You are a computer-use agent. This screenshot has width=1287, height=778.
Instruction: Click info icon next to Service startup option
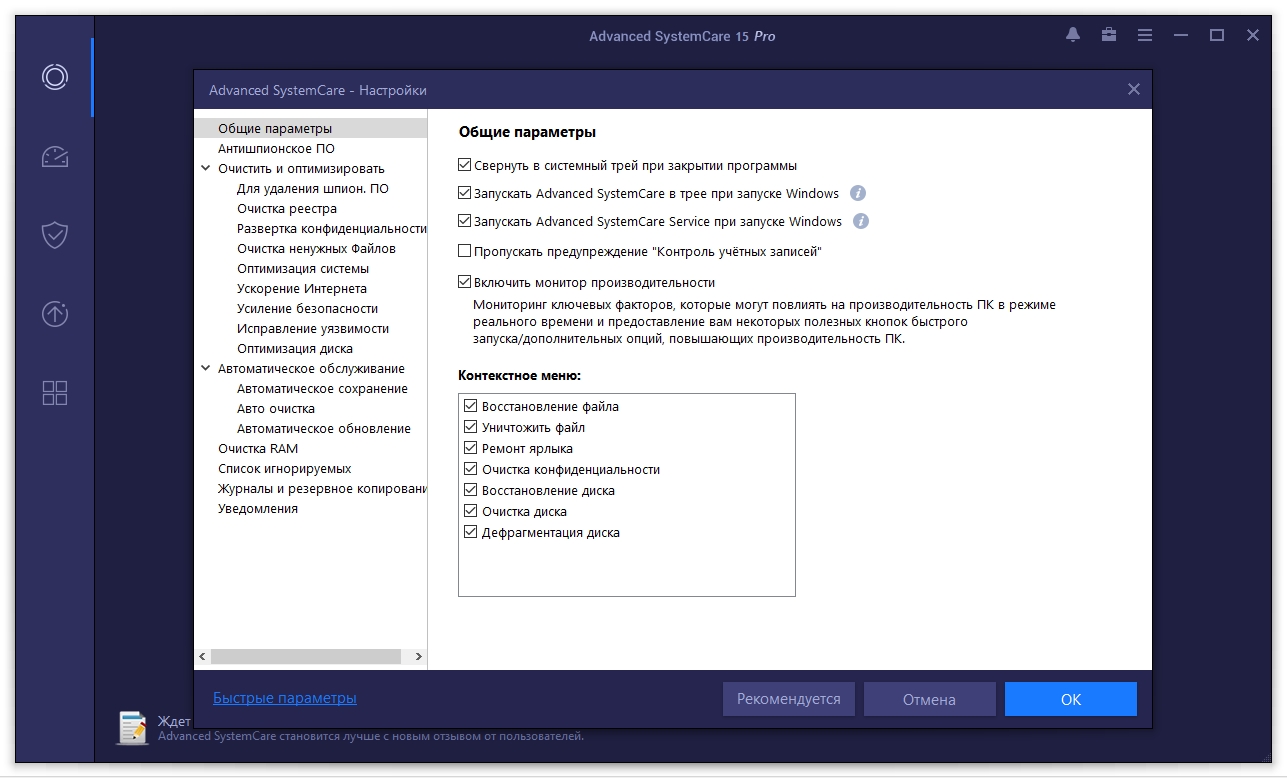tap(861, 222)
